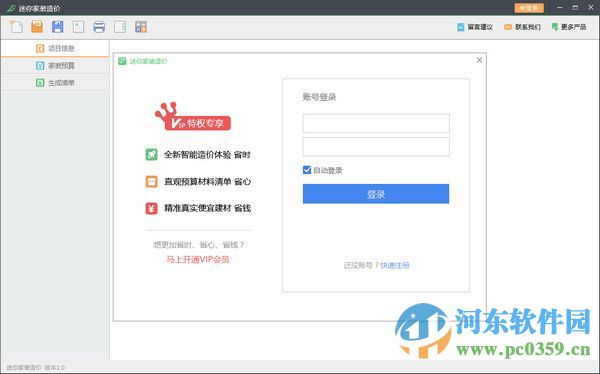Click the 留言建议 feedback button
This screenshot has height=374, width=600.
pyautogui.click(x=475, y=27)
